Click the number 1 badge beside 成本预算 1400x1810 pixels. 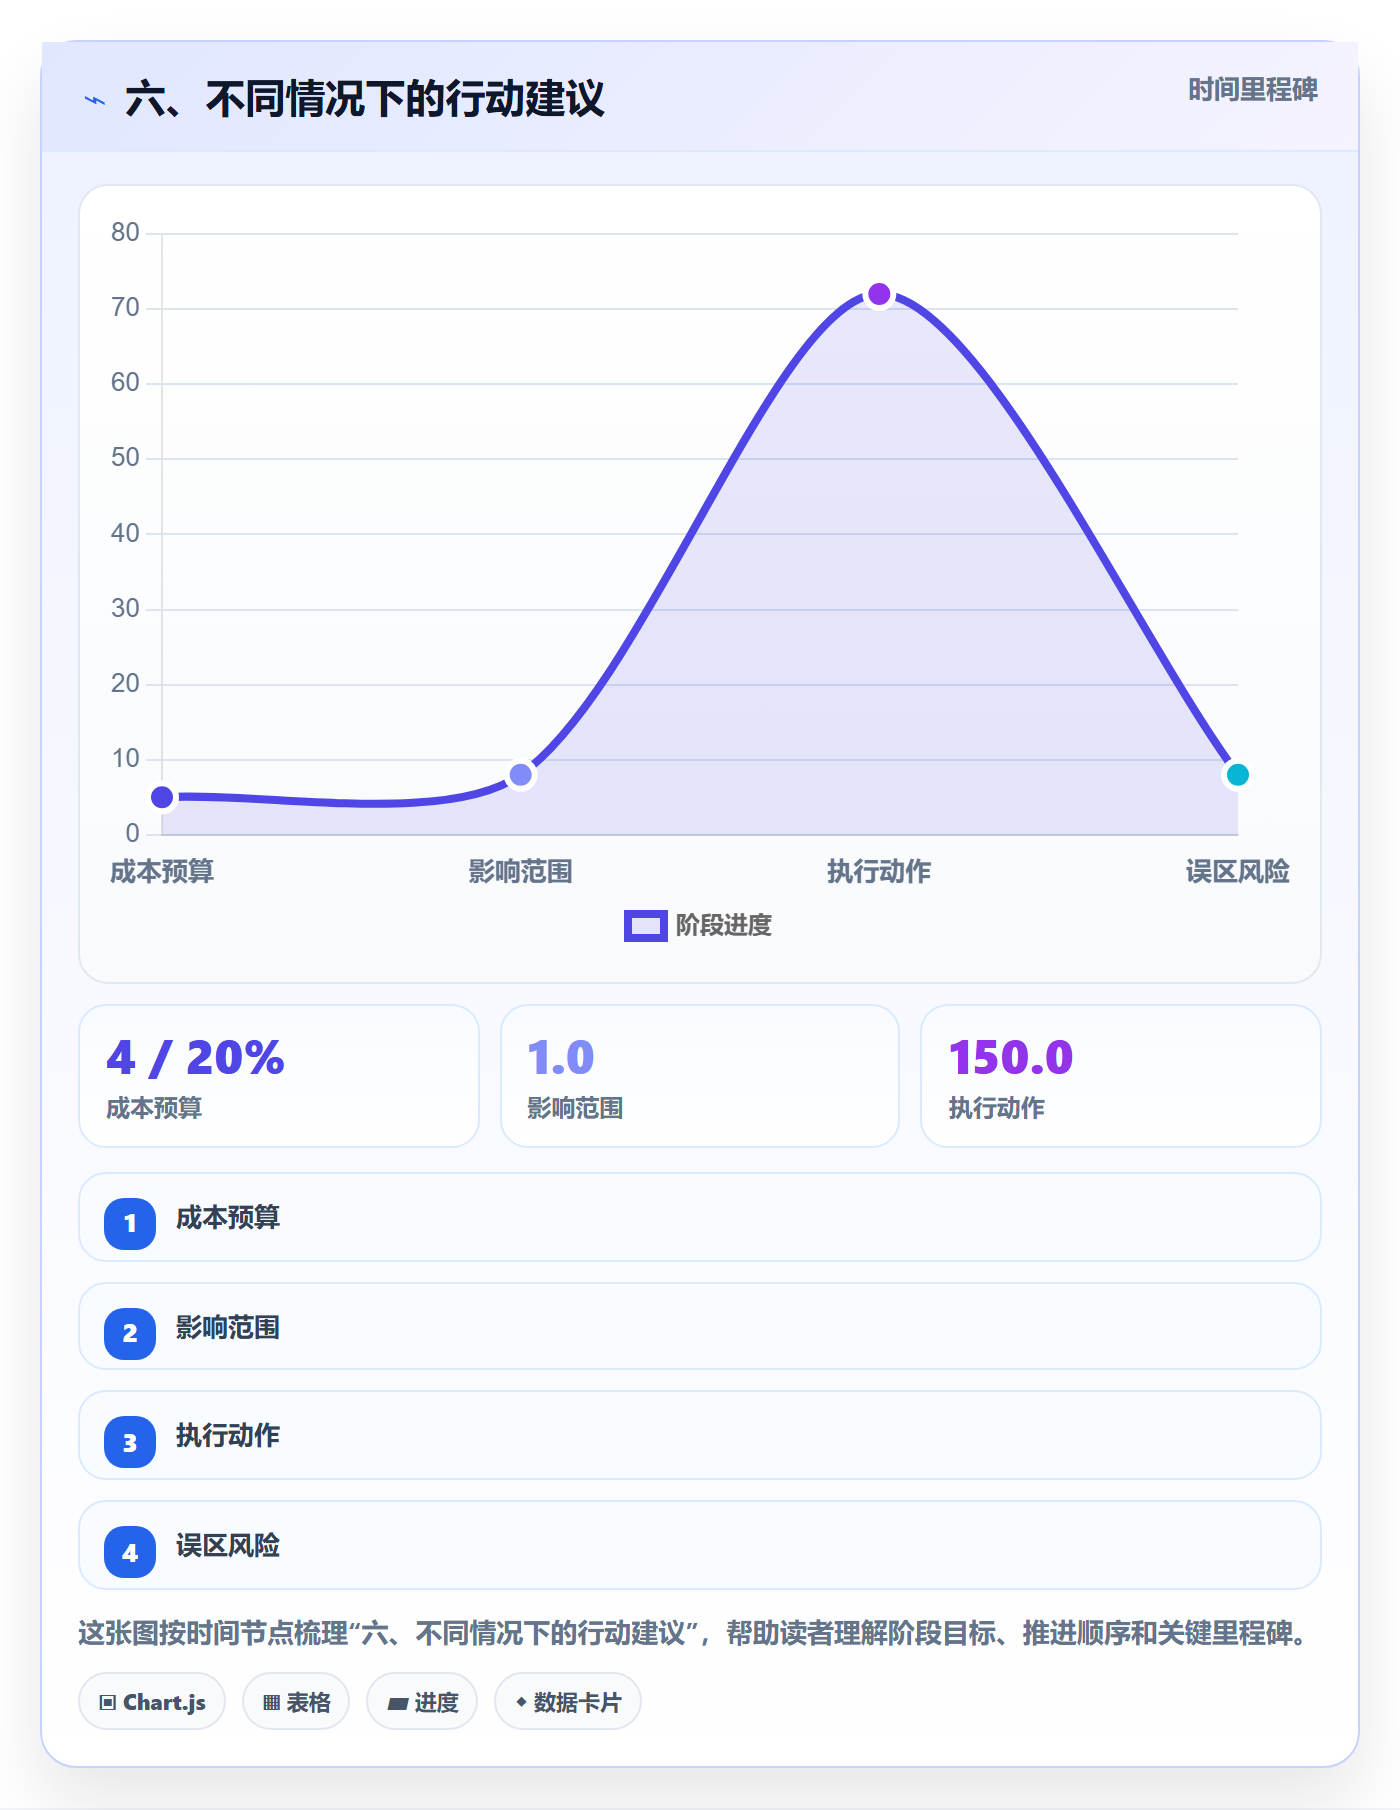pyautogui.click(x=130, y=1223)
